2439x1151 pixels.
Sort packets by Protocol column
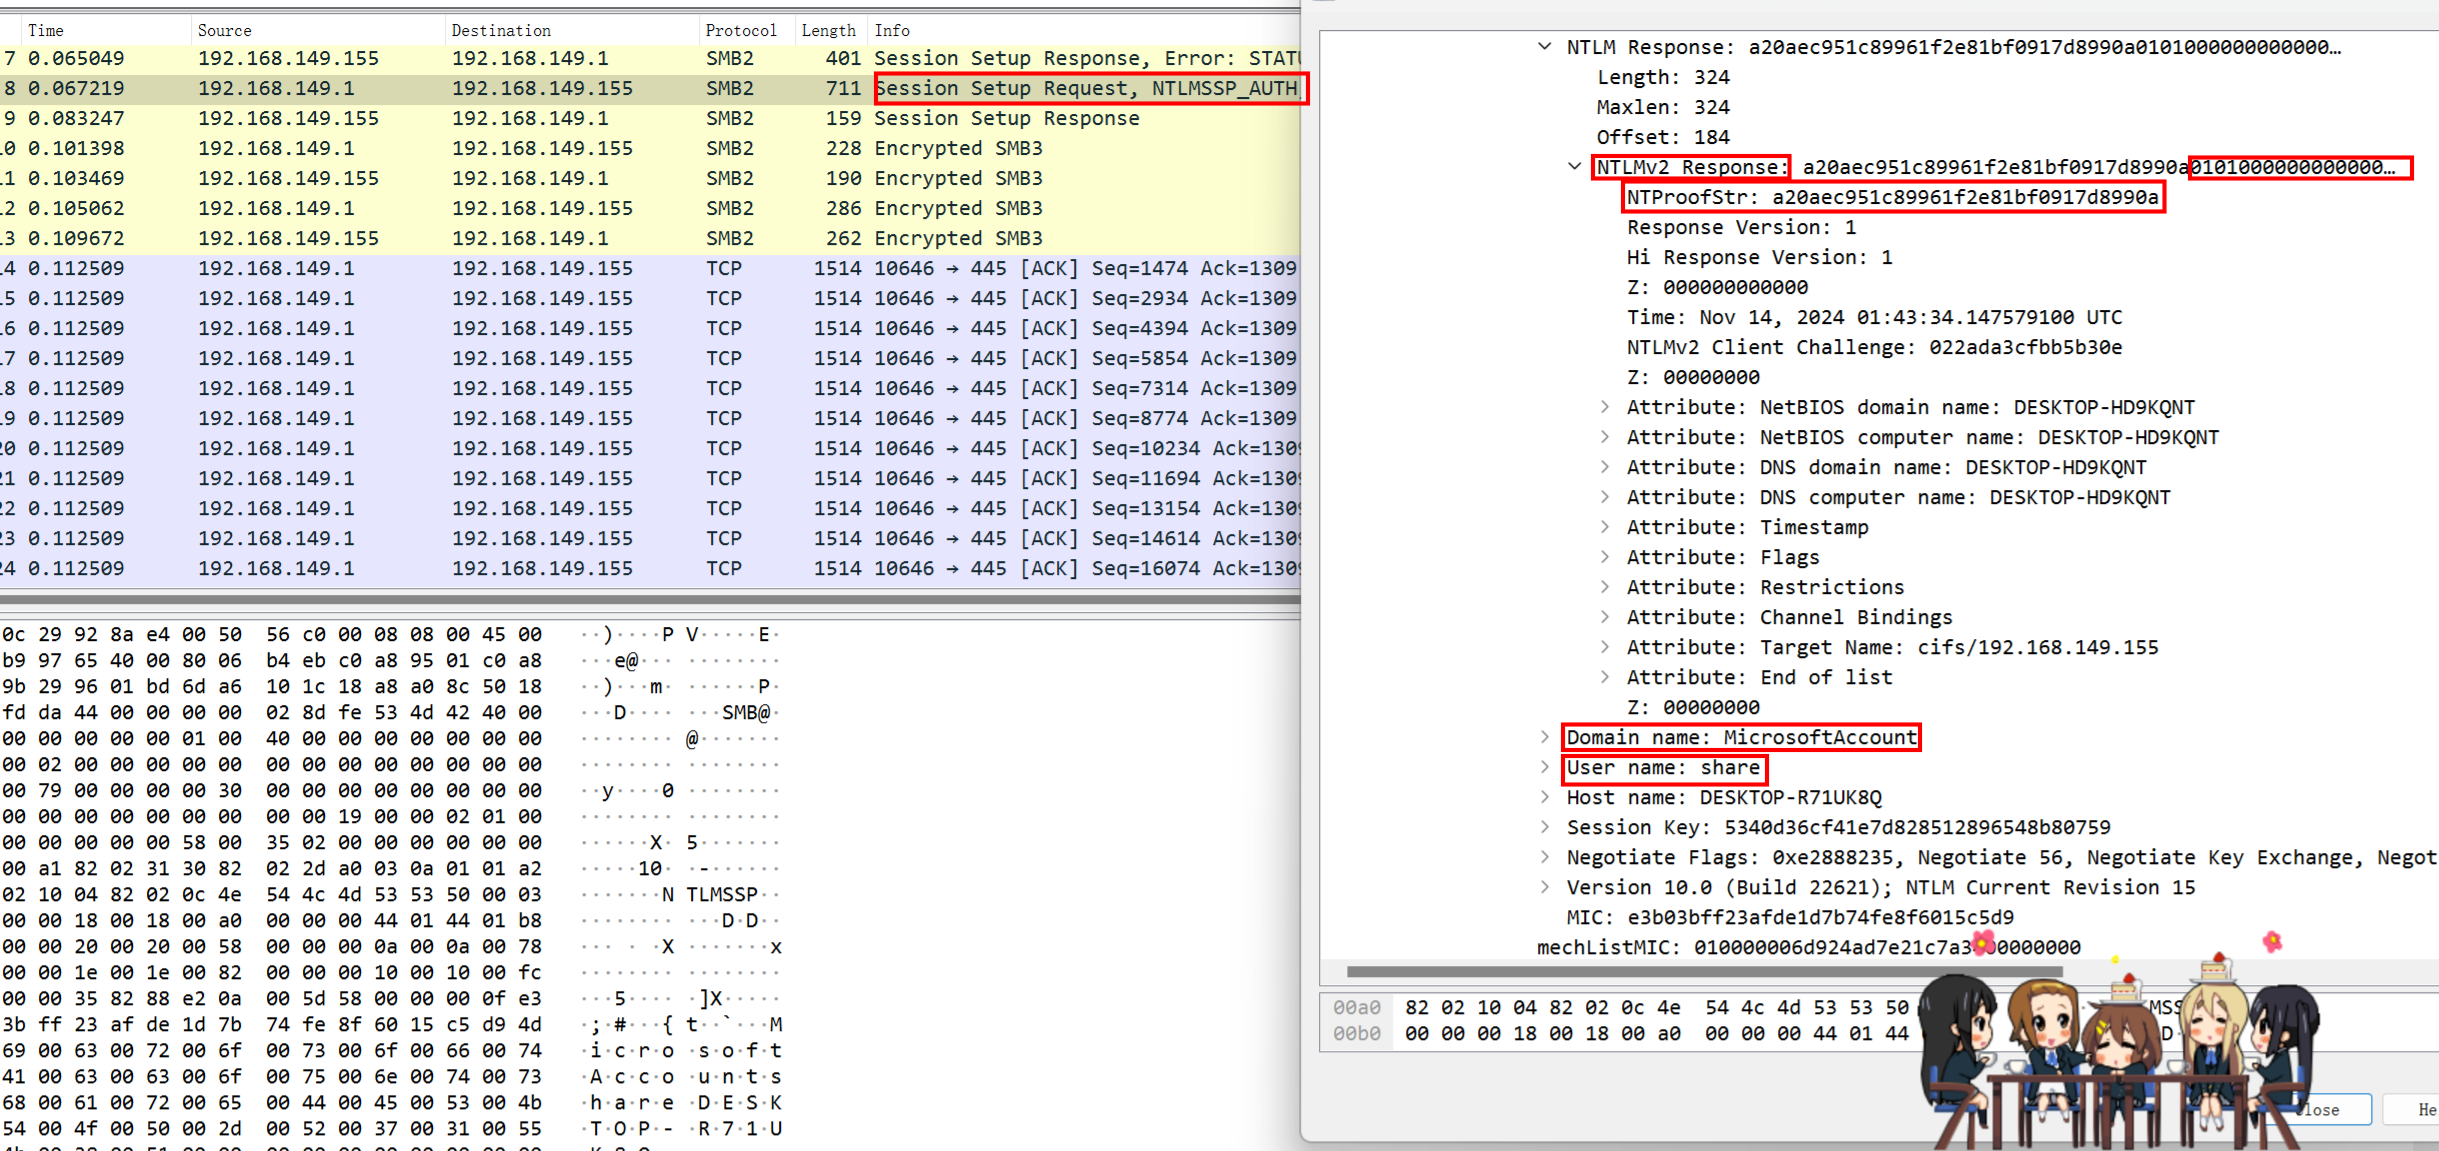[741, 30]
